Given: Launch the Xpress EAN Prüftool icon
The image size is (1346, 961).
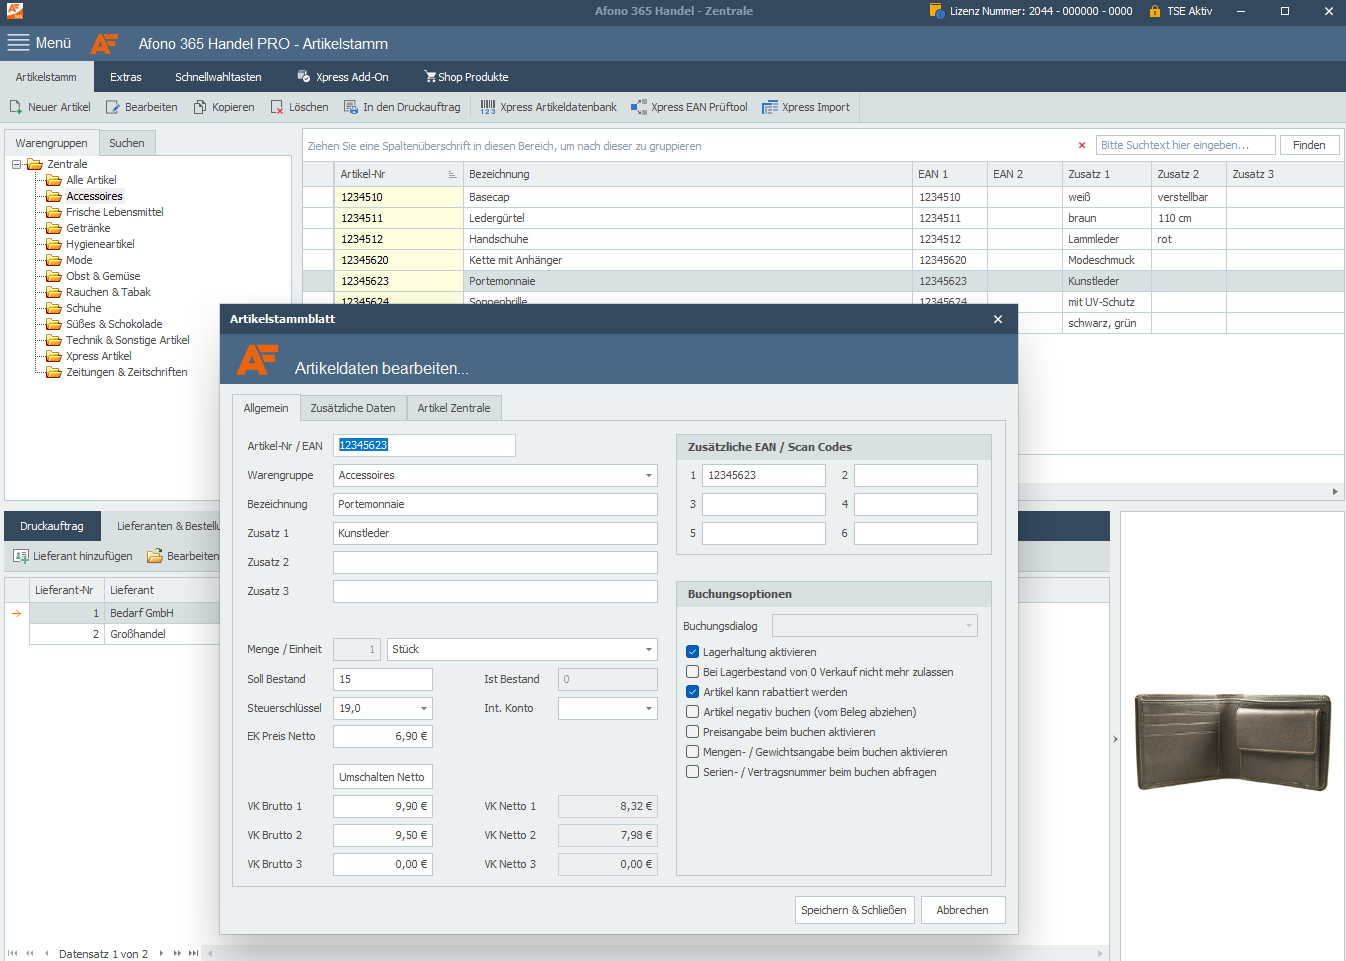Looking at the screenshot, I should click(x=638, y=107).
